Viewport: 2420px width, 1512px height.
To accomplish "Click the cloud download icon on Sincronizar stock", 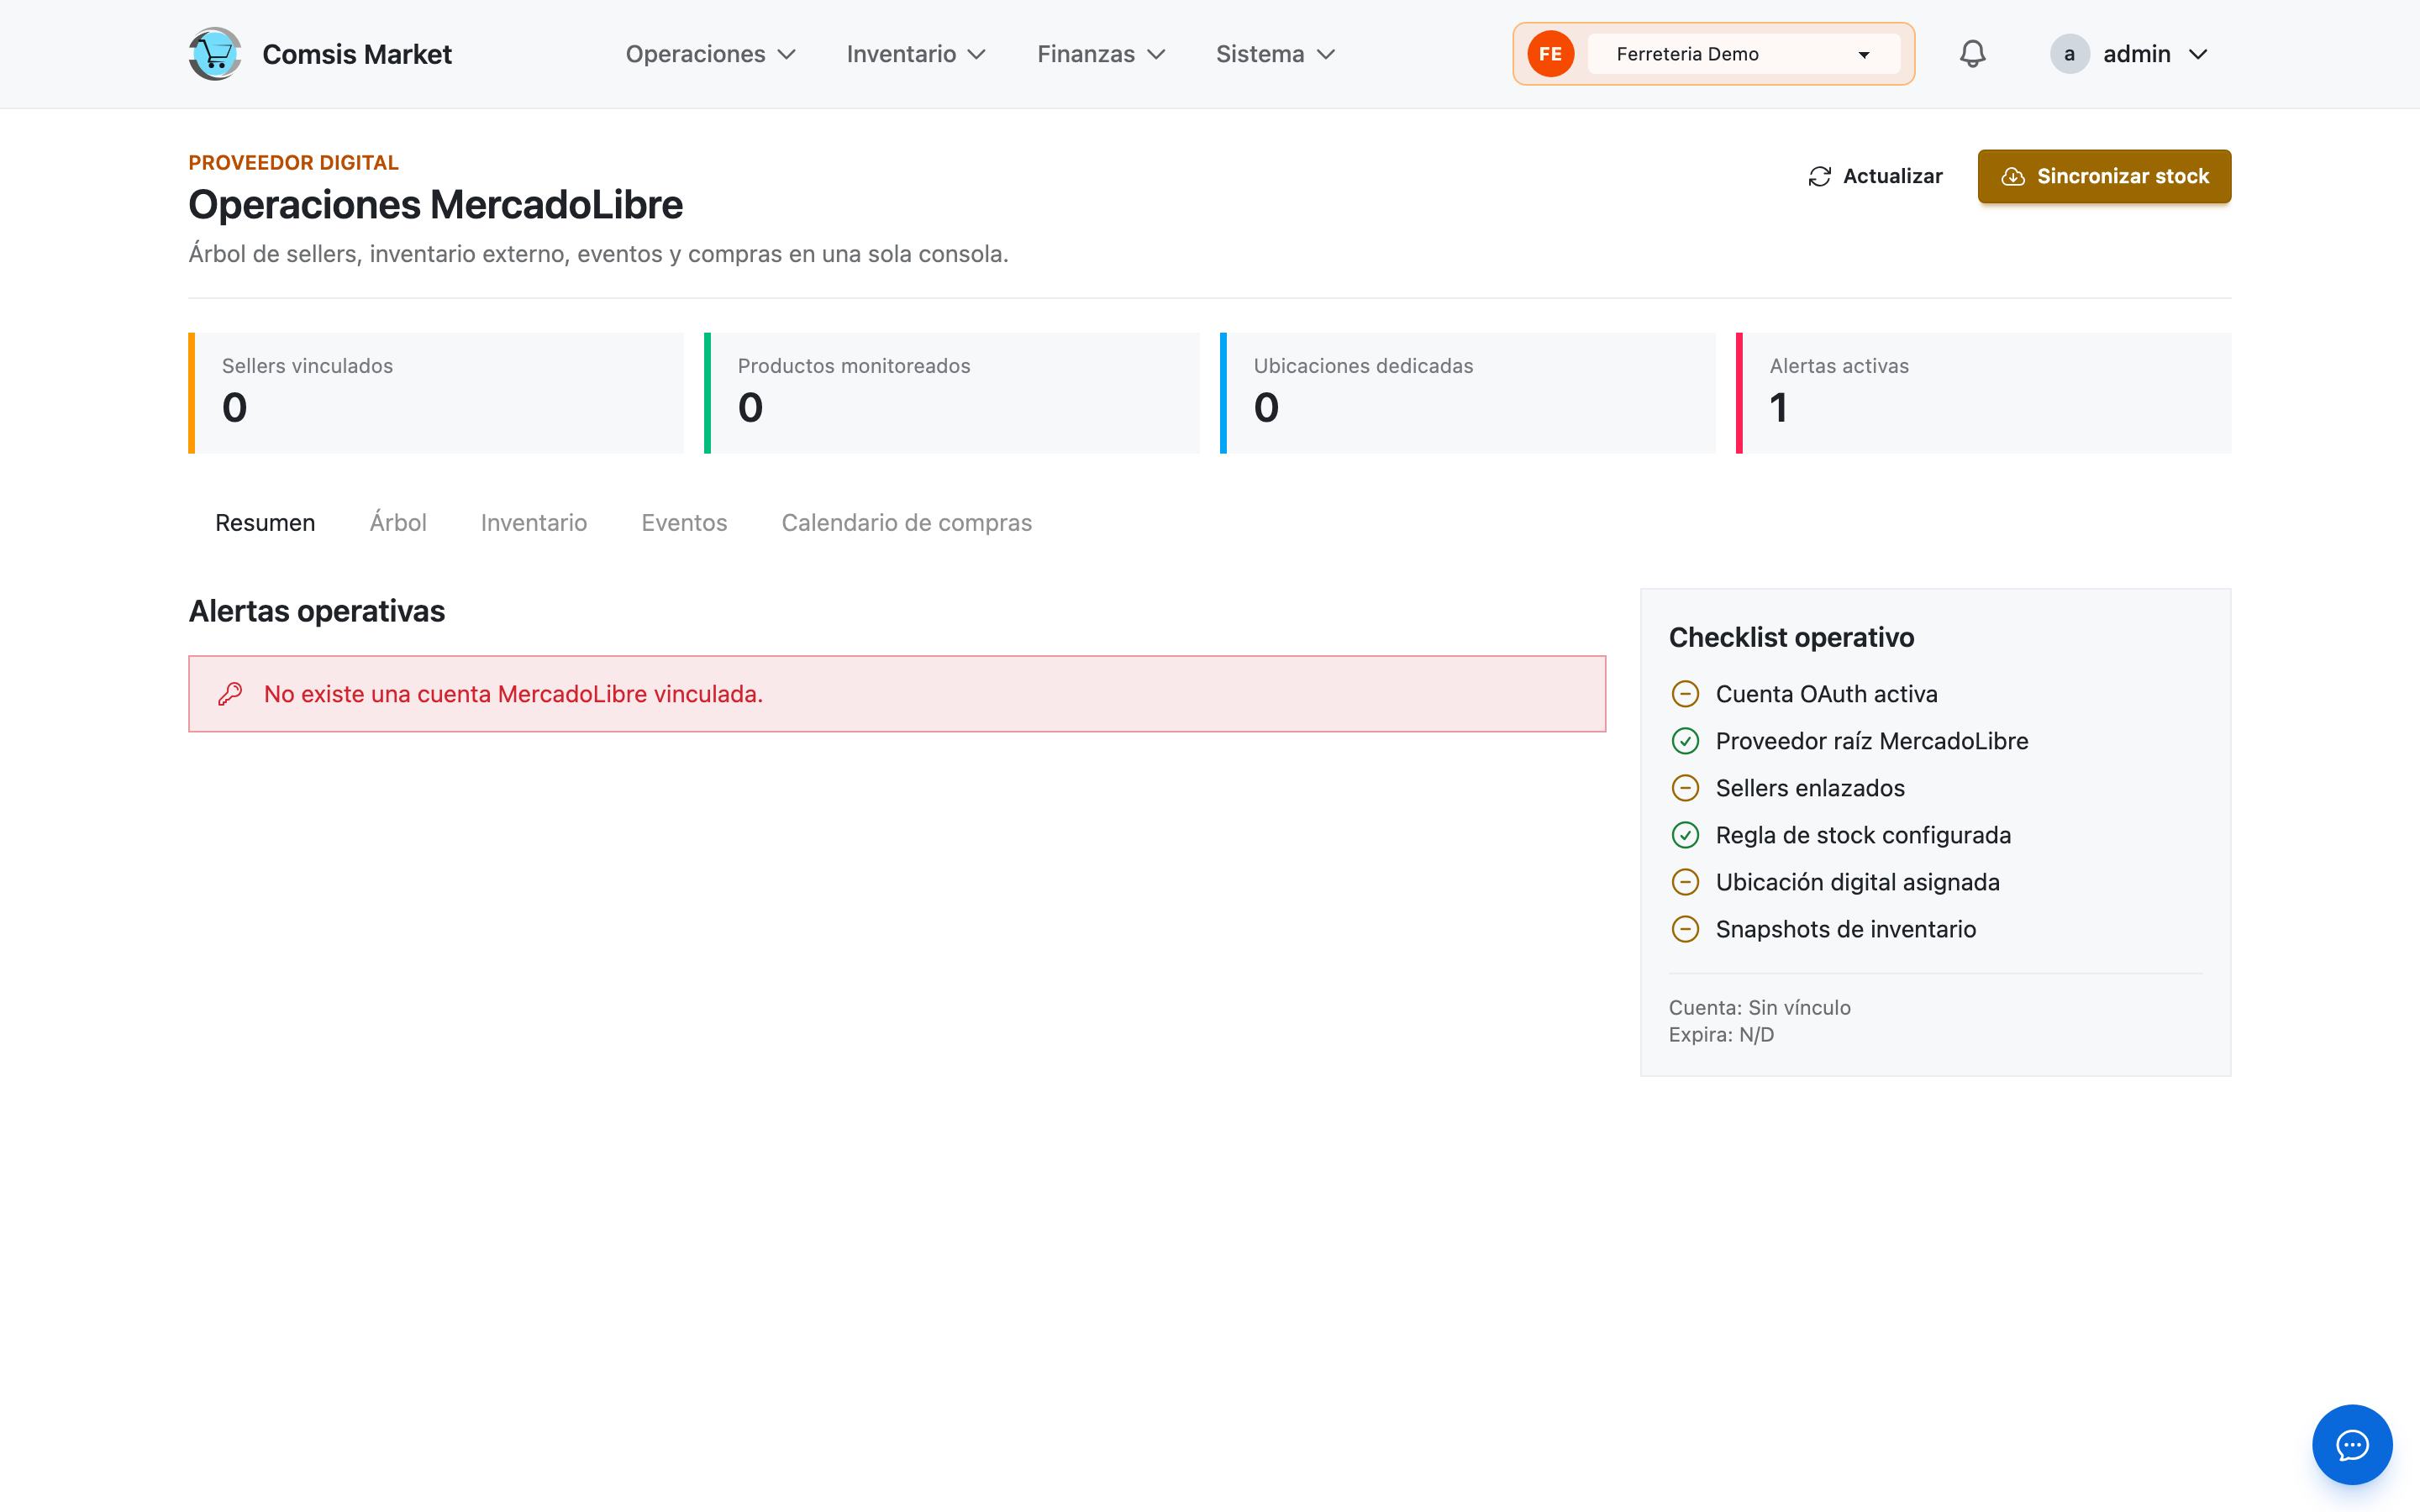I will pos(2013,177).
